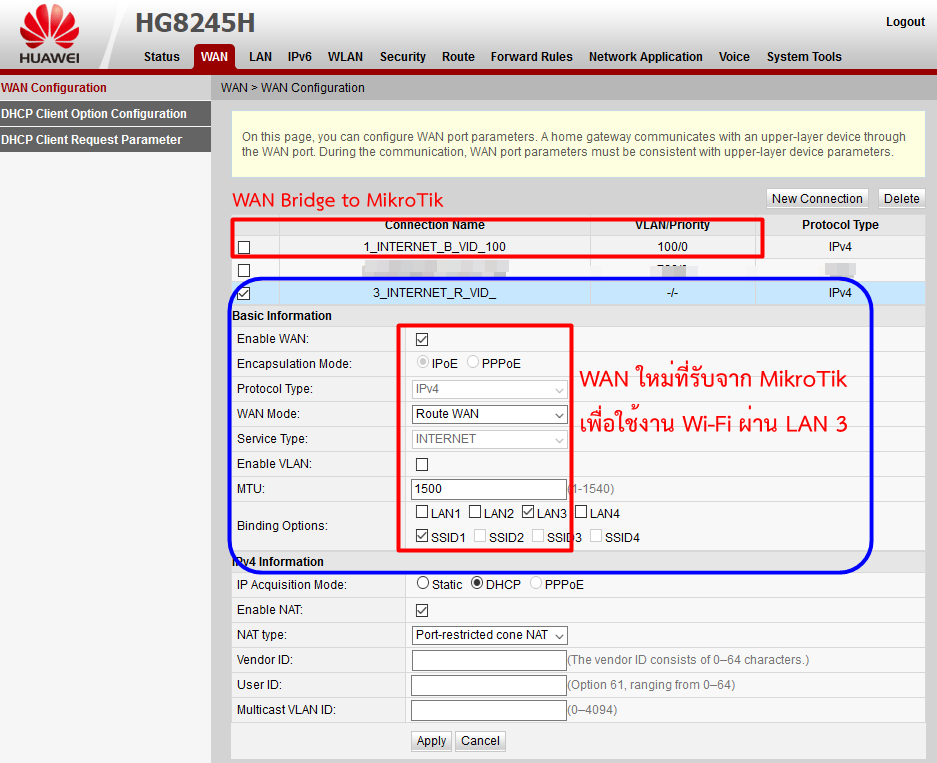
Task: Toggle the Enable WAN checkbox
Action: tap(422, 339)
